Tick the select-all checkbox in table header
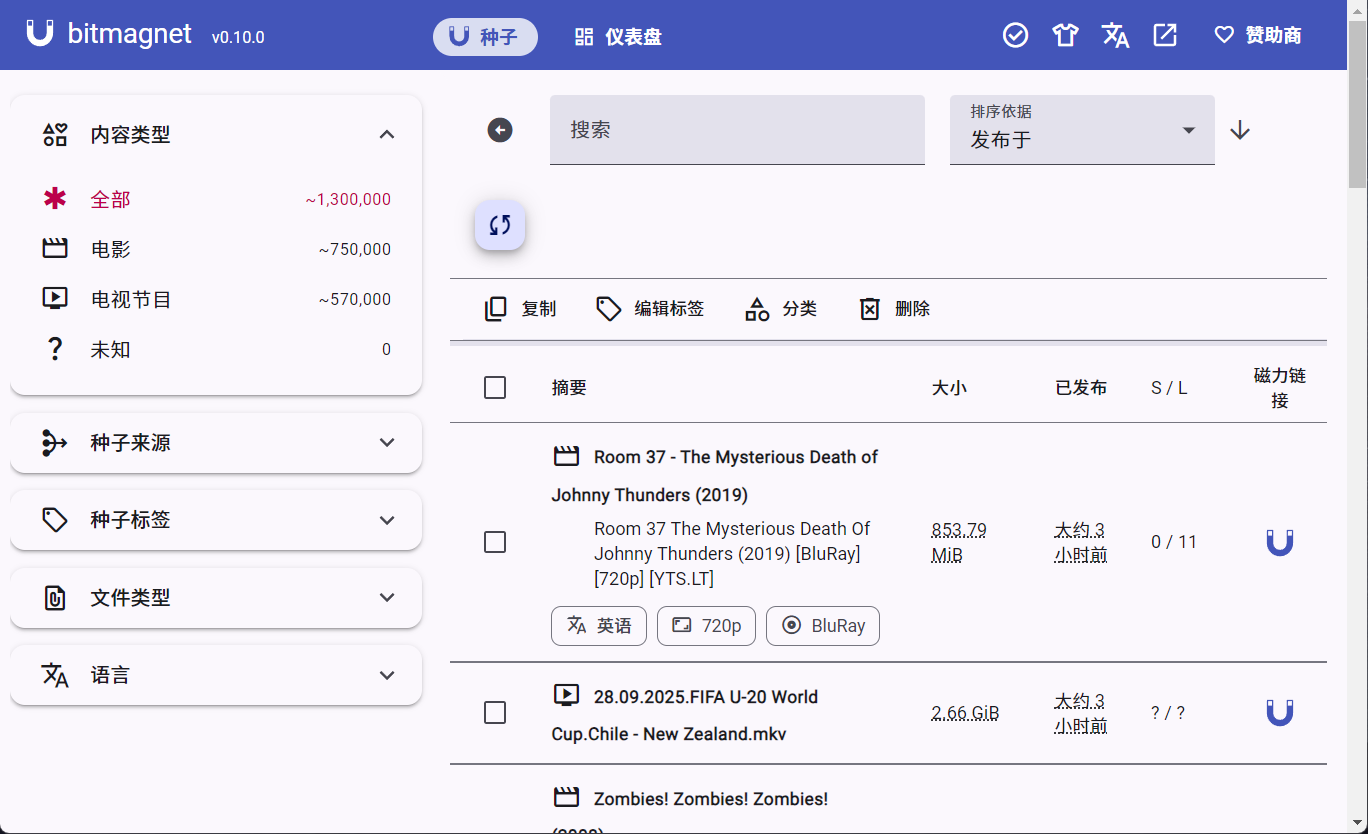The image size is (1368, 834). click(x=495, y=388)
